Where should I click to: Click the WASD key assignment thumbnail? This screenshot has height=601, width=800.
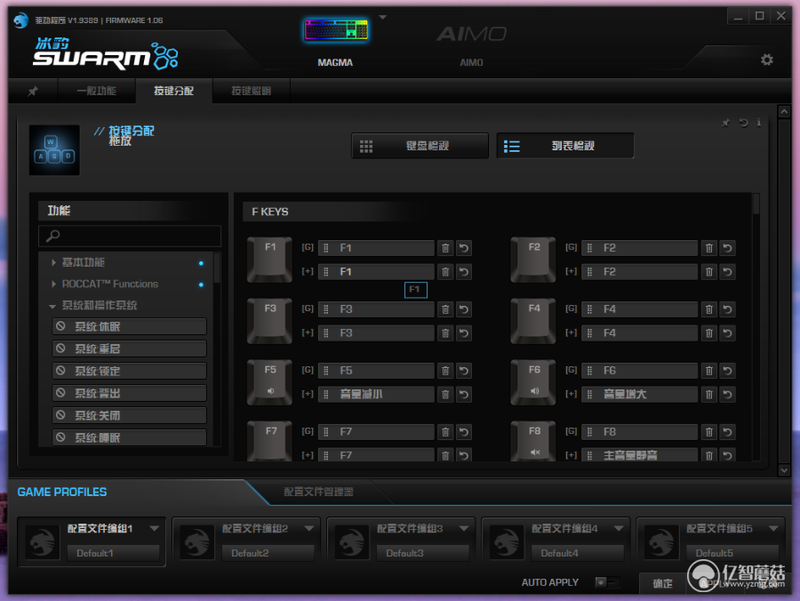click(x=54, y=150)
